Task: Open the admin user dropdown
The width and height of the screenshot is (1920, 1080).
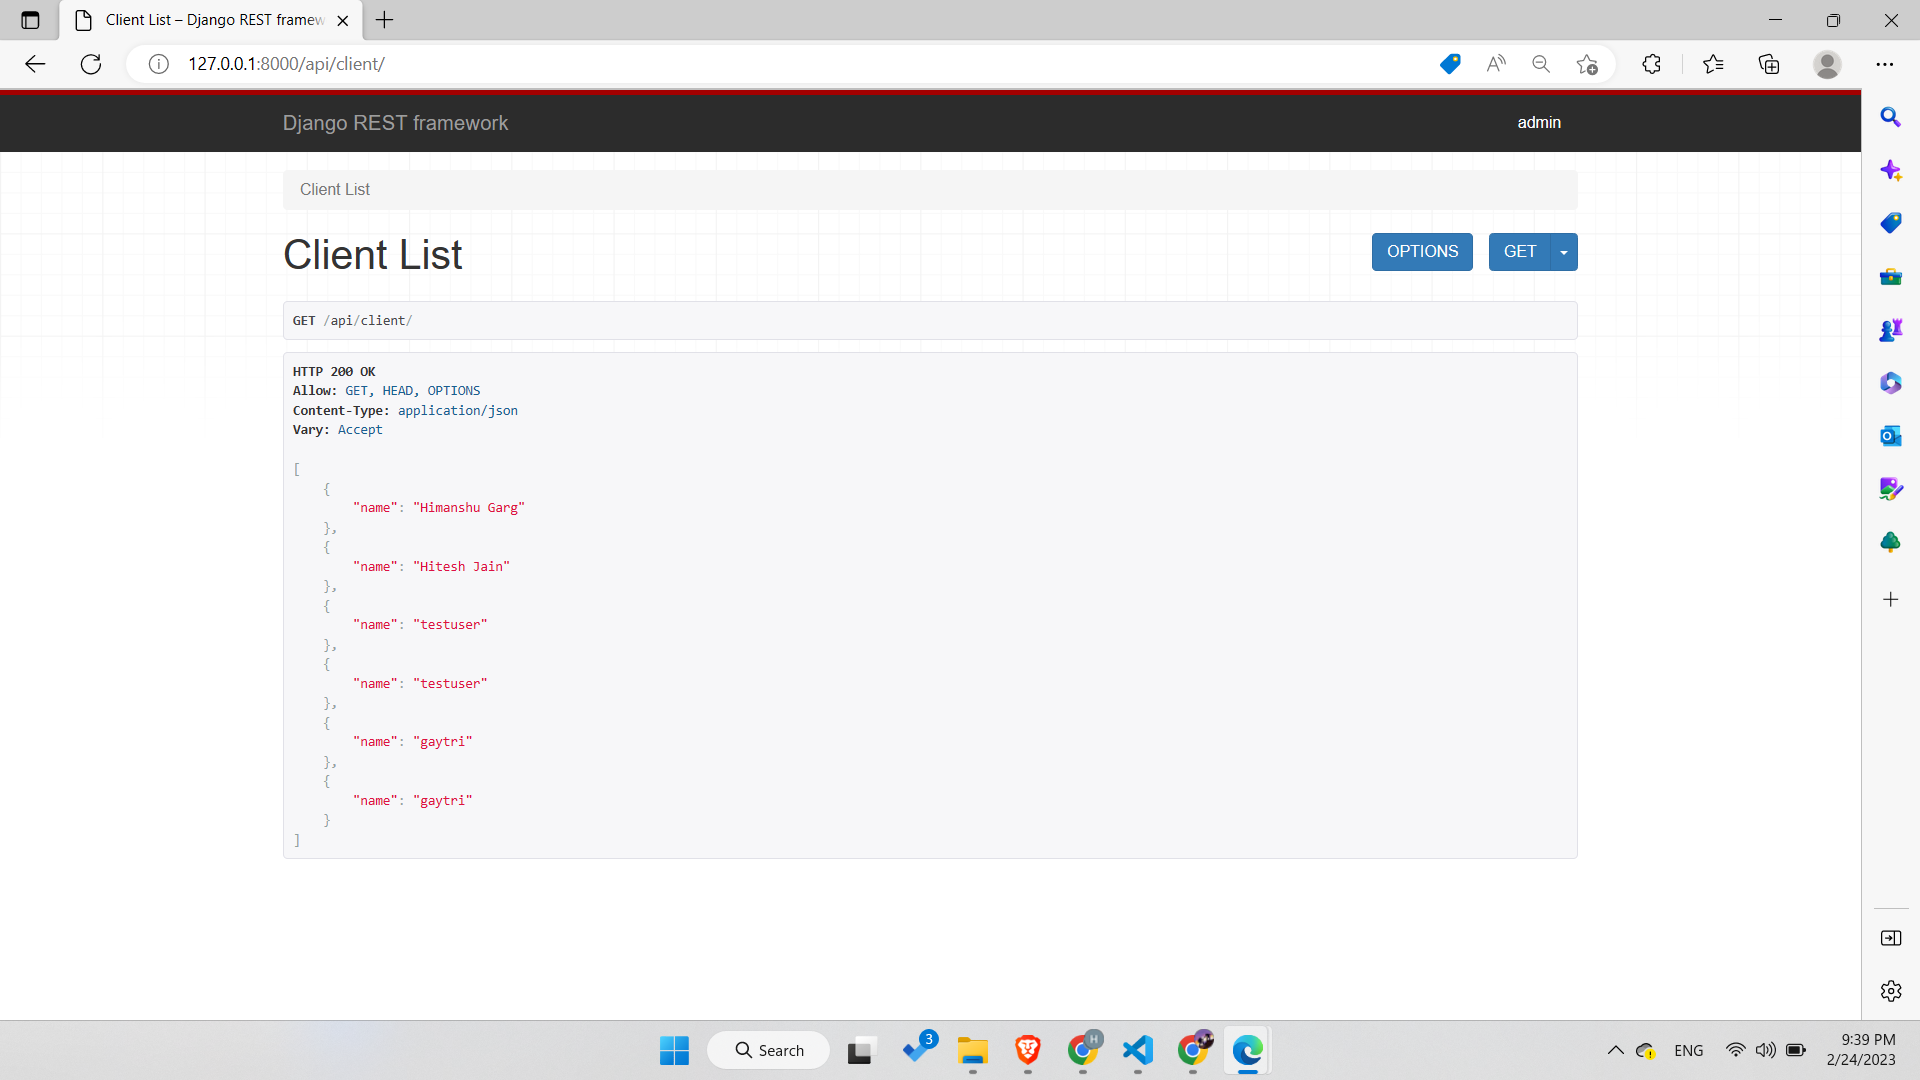Action: click(x=1539, y=122)
